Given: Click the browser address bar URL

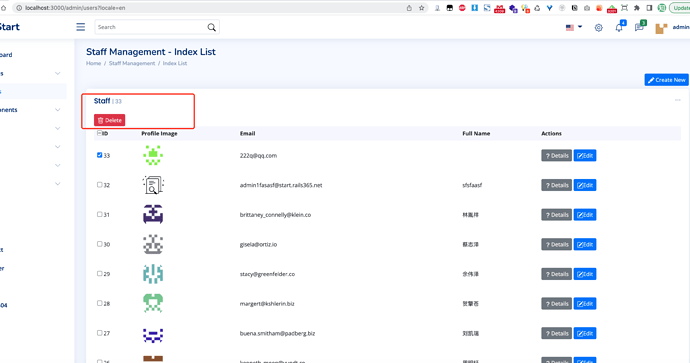Looking at the screenshot, I should point(75,8).
